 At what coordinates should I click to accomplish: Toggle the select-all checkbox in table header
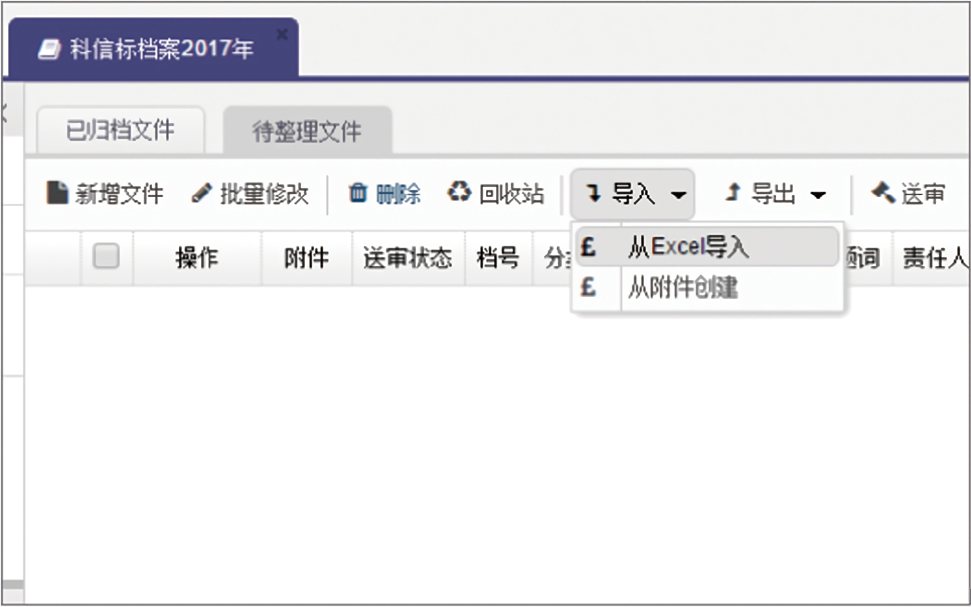[x=106, y=257]
